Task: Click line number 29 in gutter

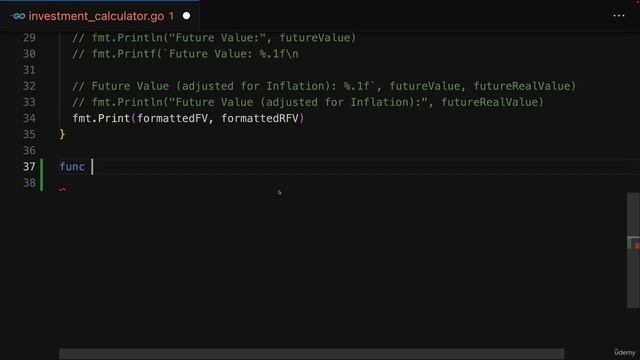Action: click(x=29, y=38)
